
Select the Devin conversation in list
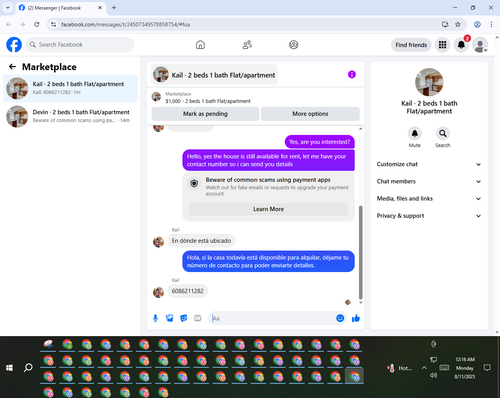[x=70, y=116]
